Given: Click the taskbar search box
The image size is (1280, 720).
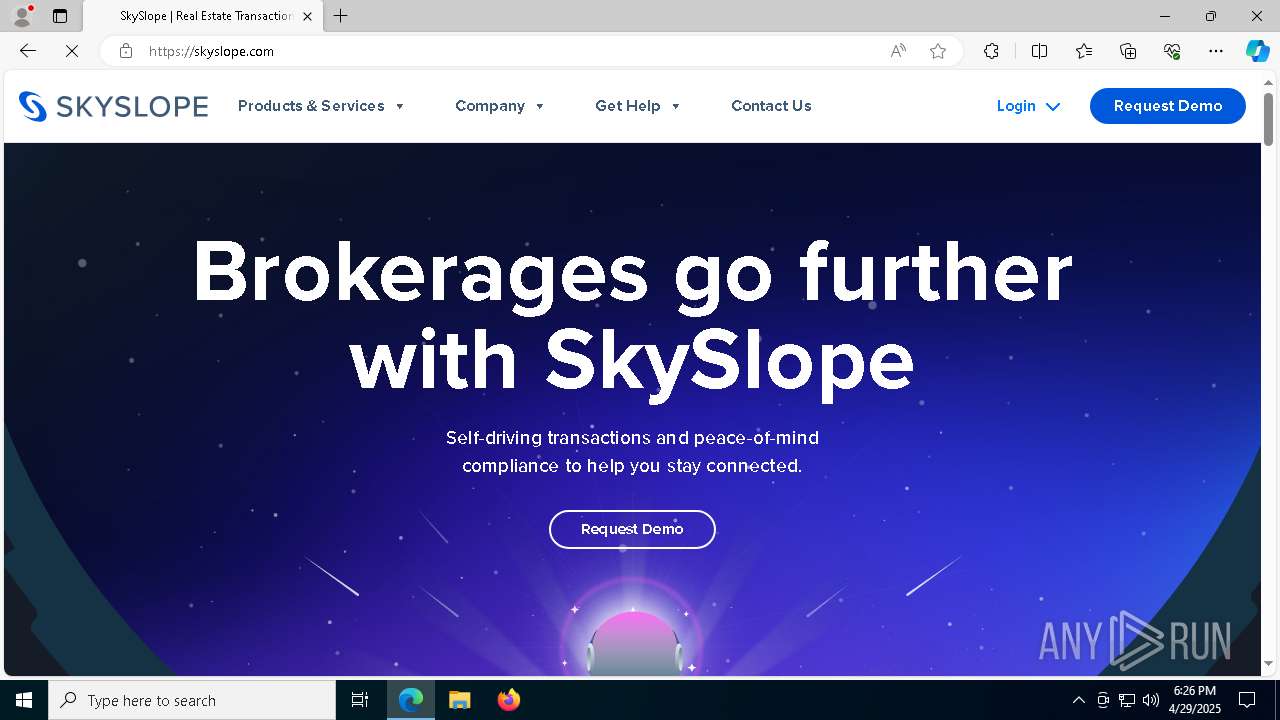Looking at the screenshot, I should (x=192, y=700).
